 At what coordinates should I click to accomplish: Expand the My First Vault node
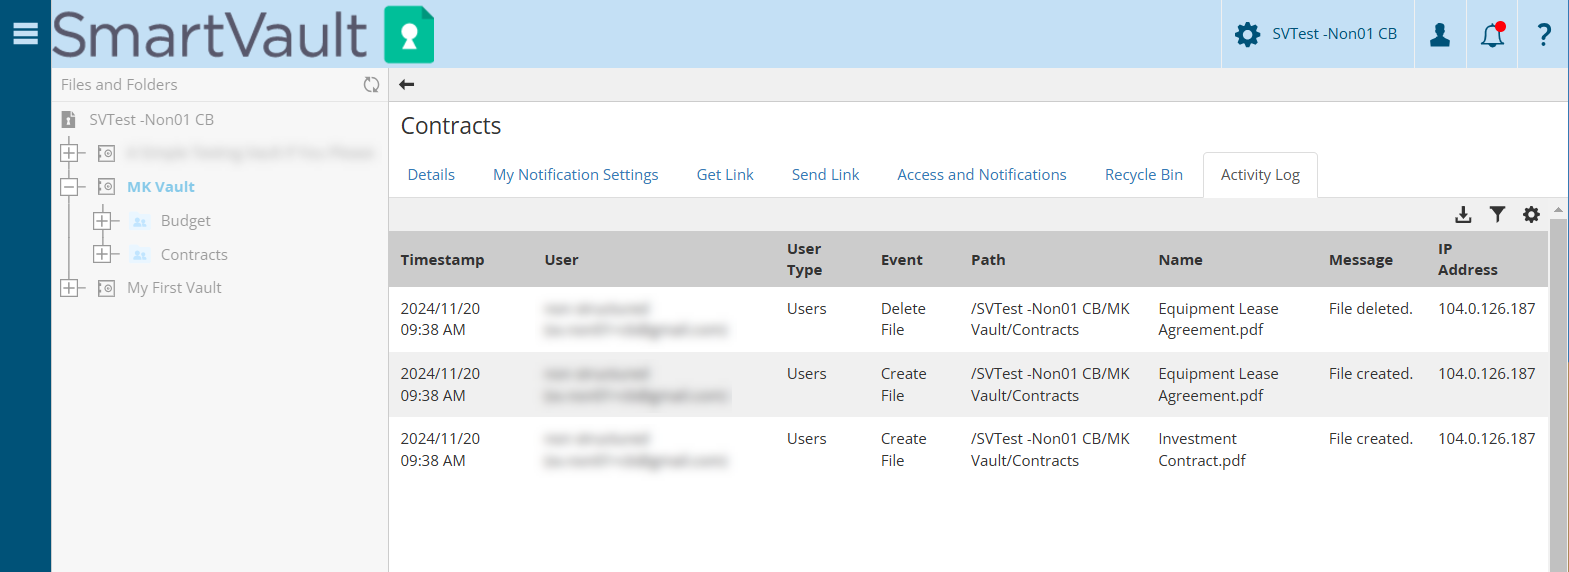(x=69, y=288)
